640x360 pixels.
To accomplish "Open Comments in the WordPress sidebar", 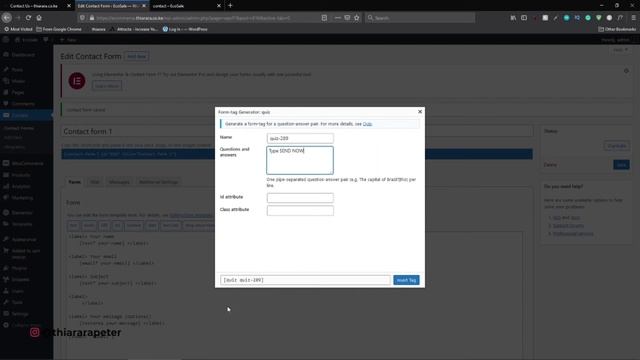I will (x=22, y=104).
